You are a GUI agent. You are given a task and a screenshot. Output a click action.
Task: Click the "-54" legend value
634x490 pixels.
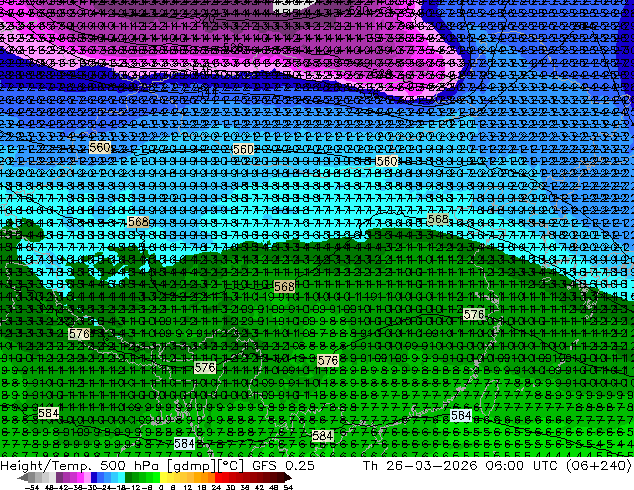coord(32,487)
